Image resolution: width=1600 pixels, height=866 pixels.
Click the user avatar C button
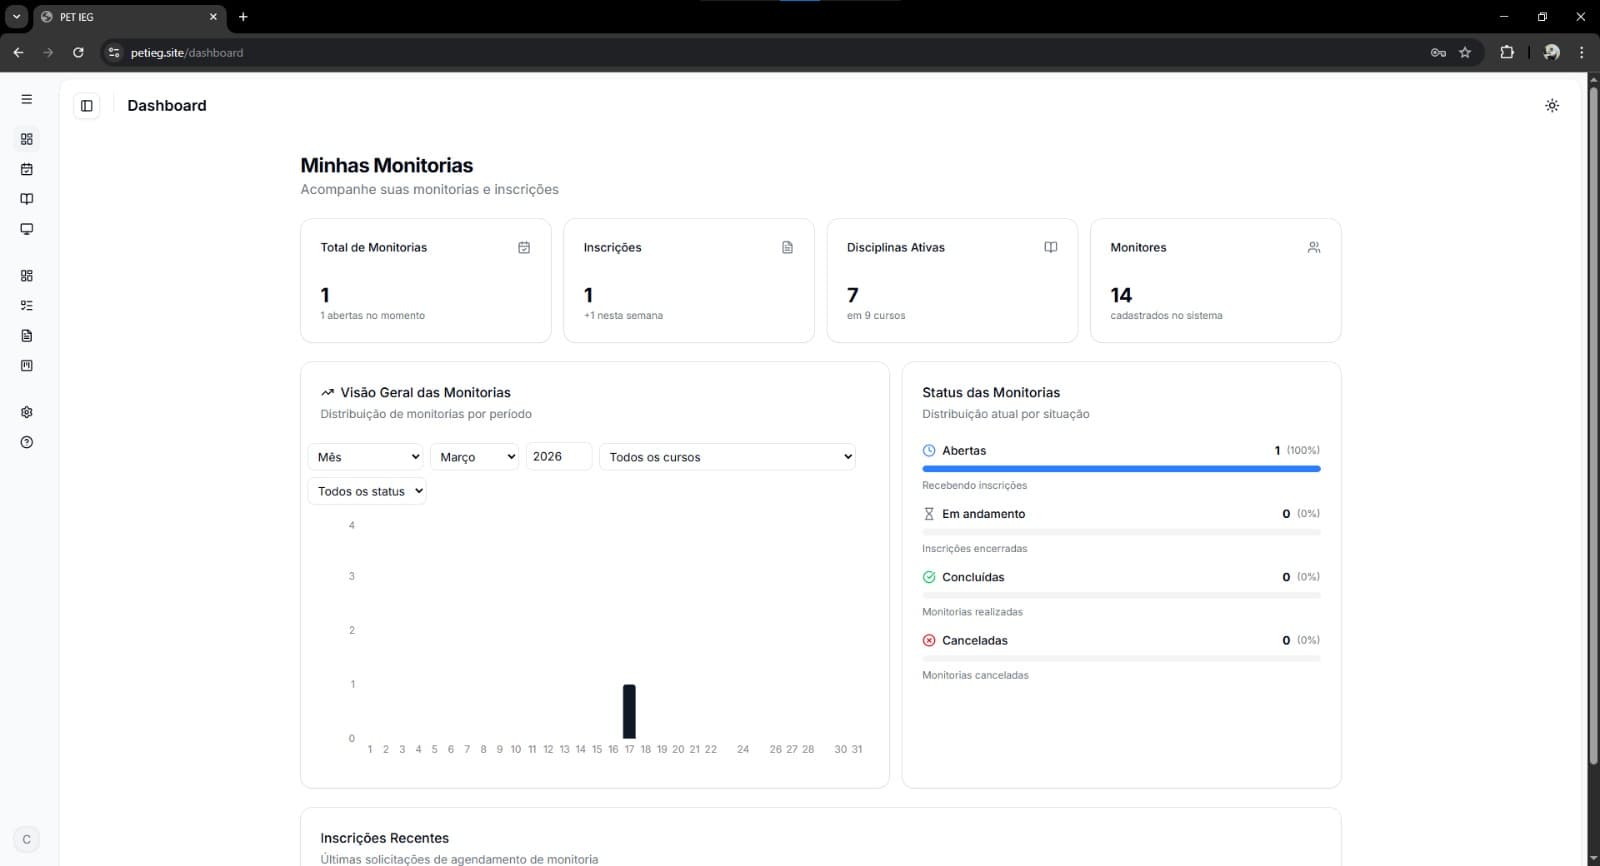(27, 839)
